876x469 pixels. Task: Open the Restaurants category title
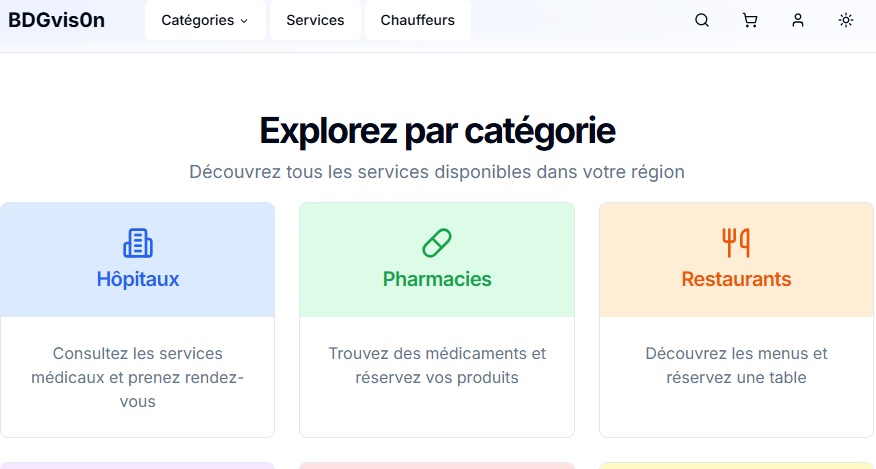(736, 279)
